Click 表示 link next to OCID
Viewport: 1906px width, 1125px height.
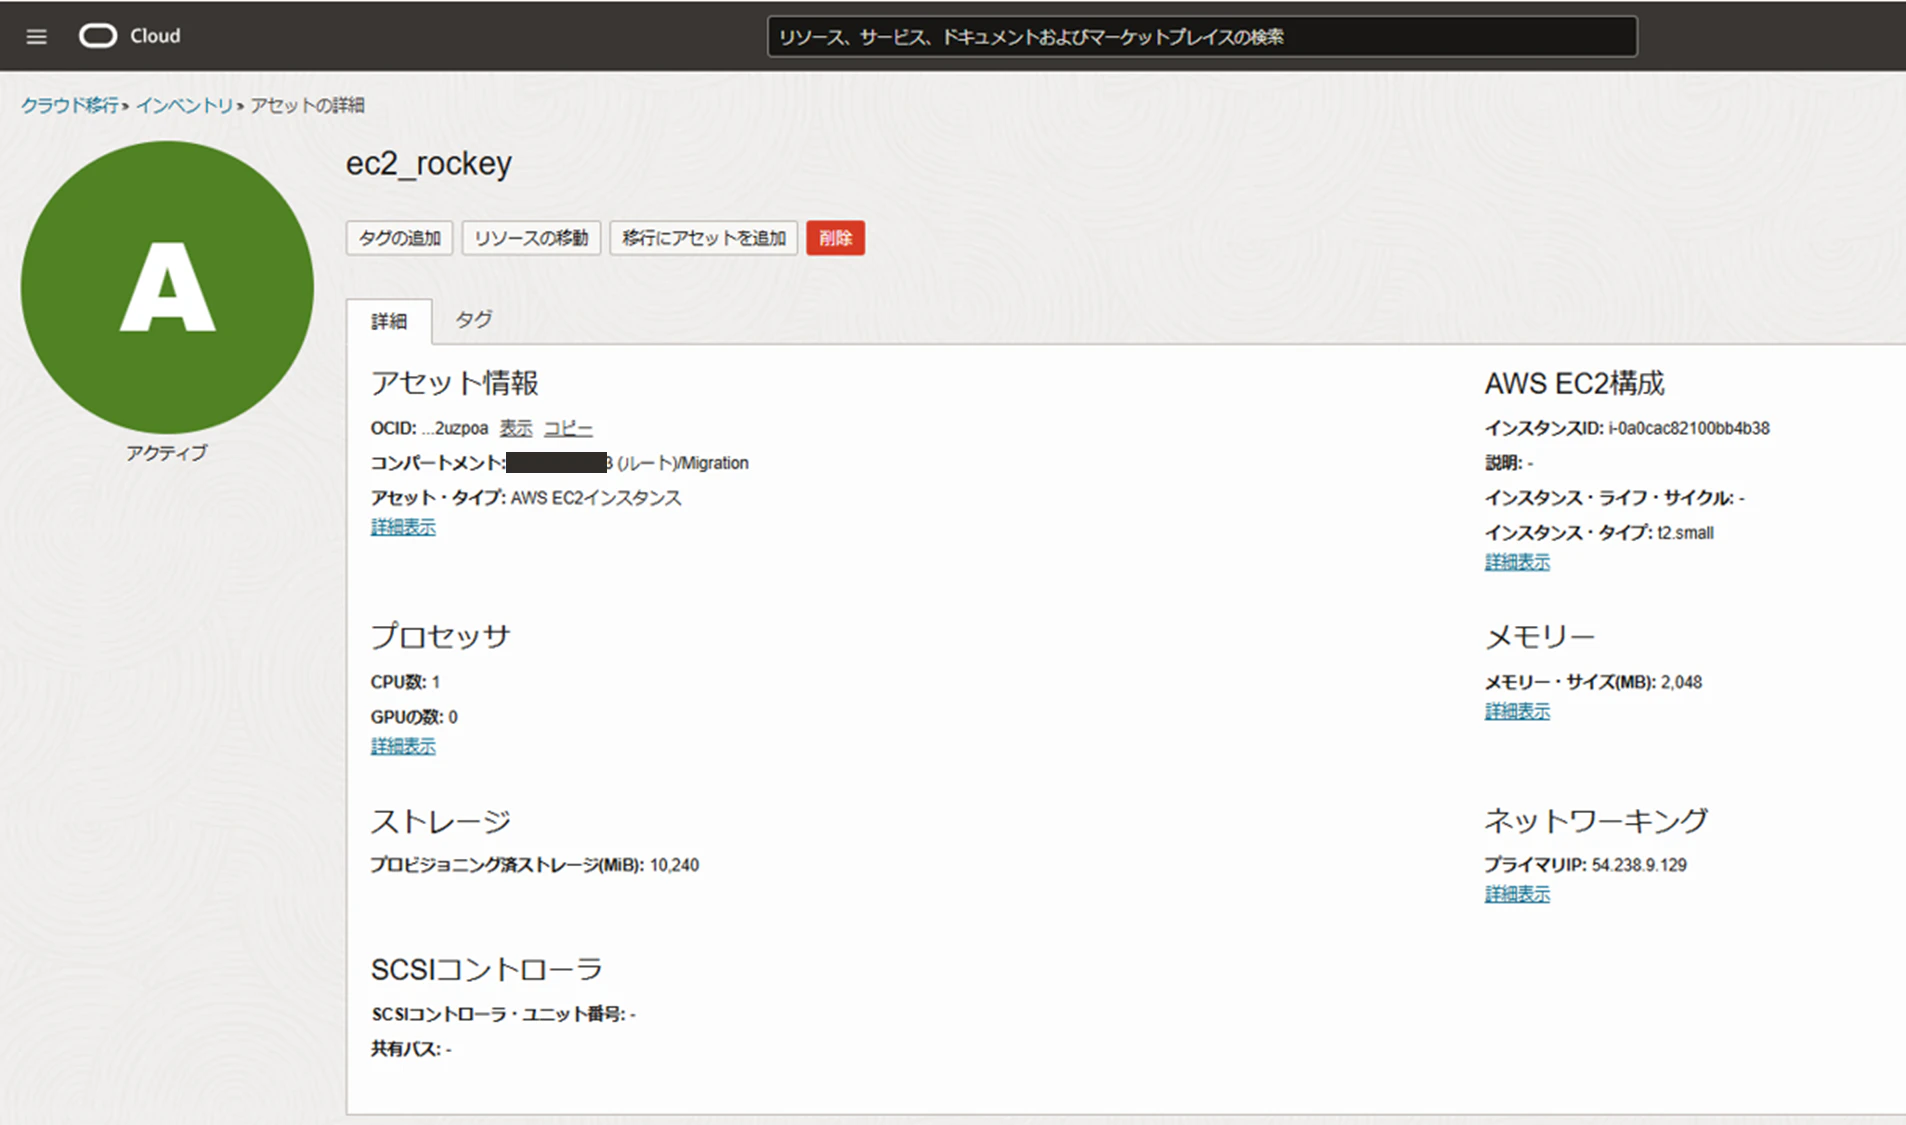(516, 428)
